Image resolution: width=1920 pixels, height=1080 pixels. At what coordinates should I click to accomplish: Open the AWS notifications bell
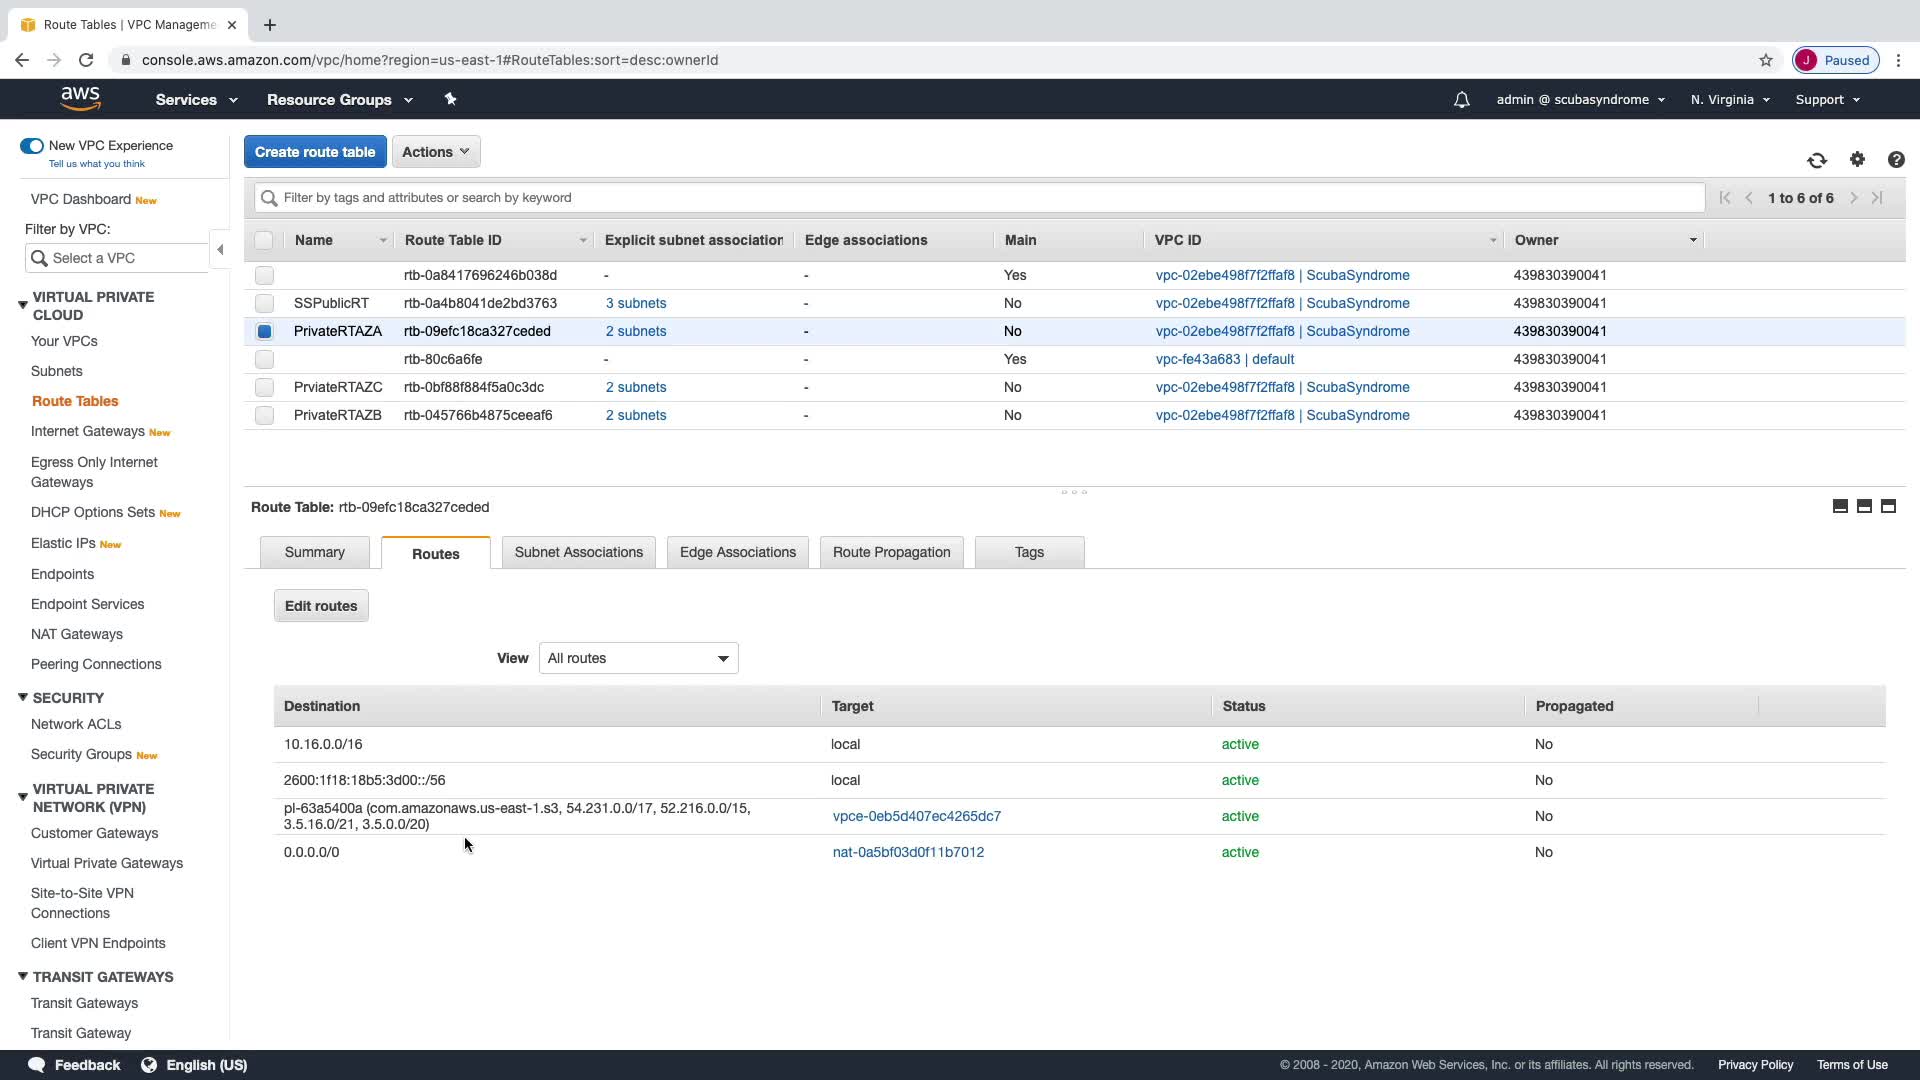coord(1461,100)
